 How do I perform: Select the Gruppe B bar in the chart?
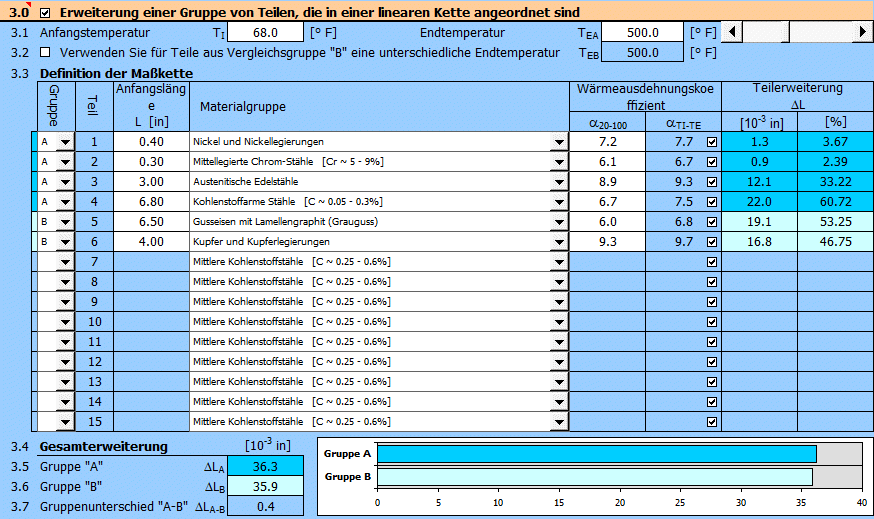click(x=594, y=477)
